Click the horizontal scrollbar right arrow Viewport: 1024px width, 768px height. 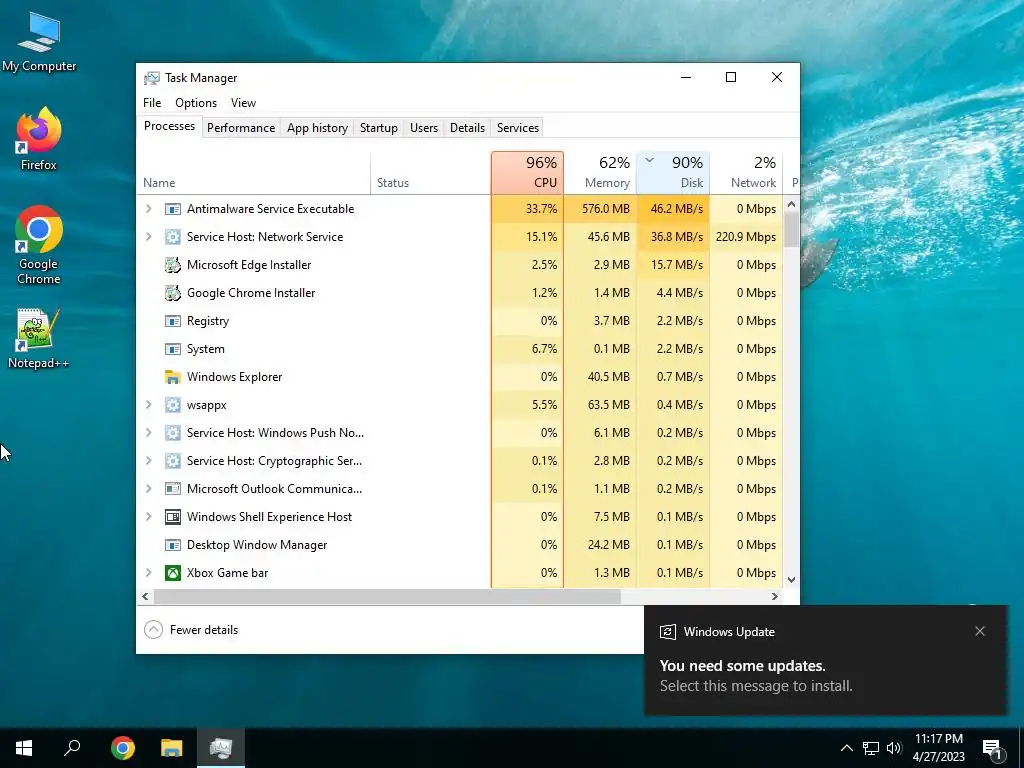point(775,596)
